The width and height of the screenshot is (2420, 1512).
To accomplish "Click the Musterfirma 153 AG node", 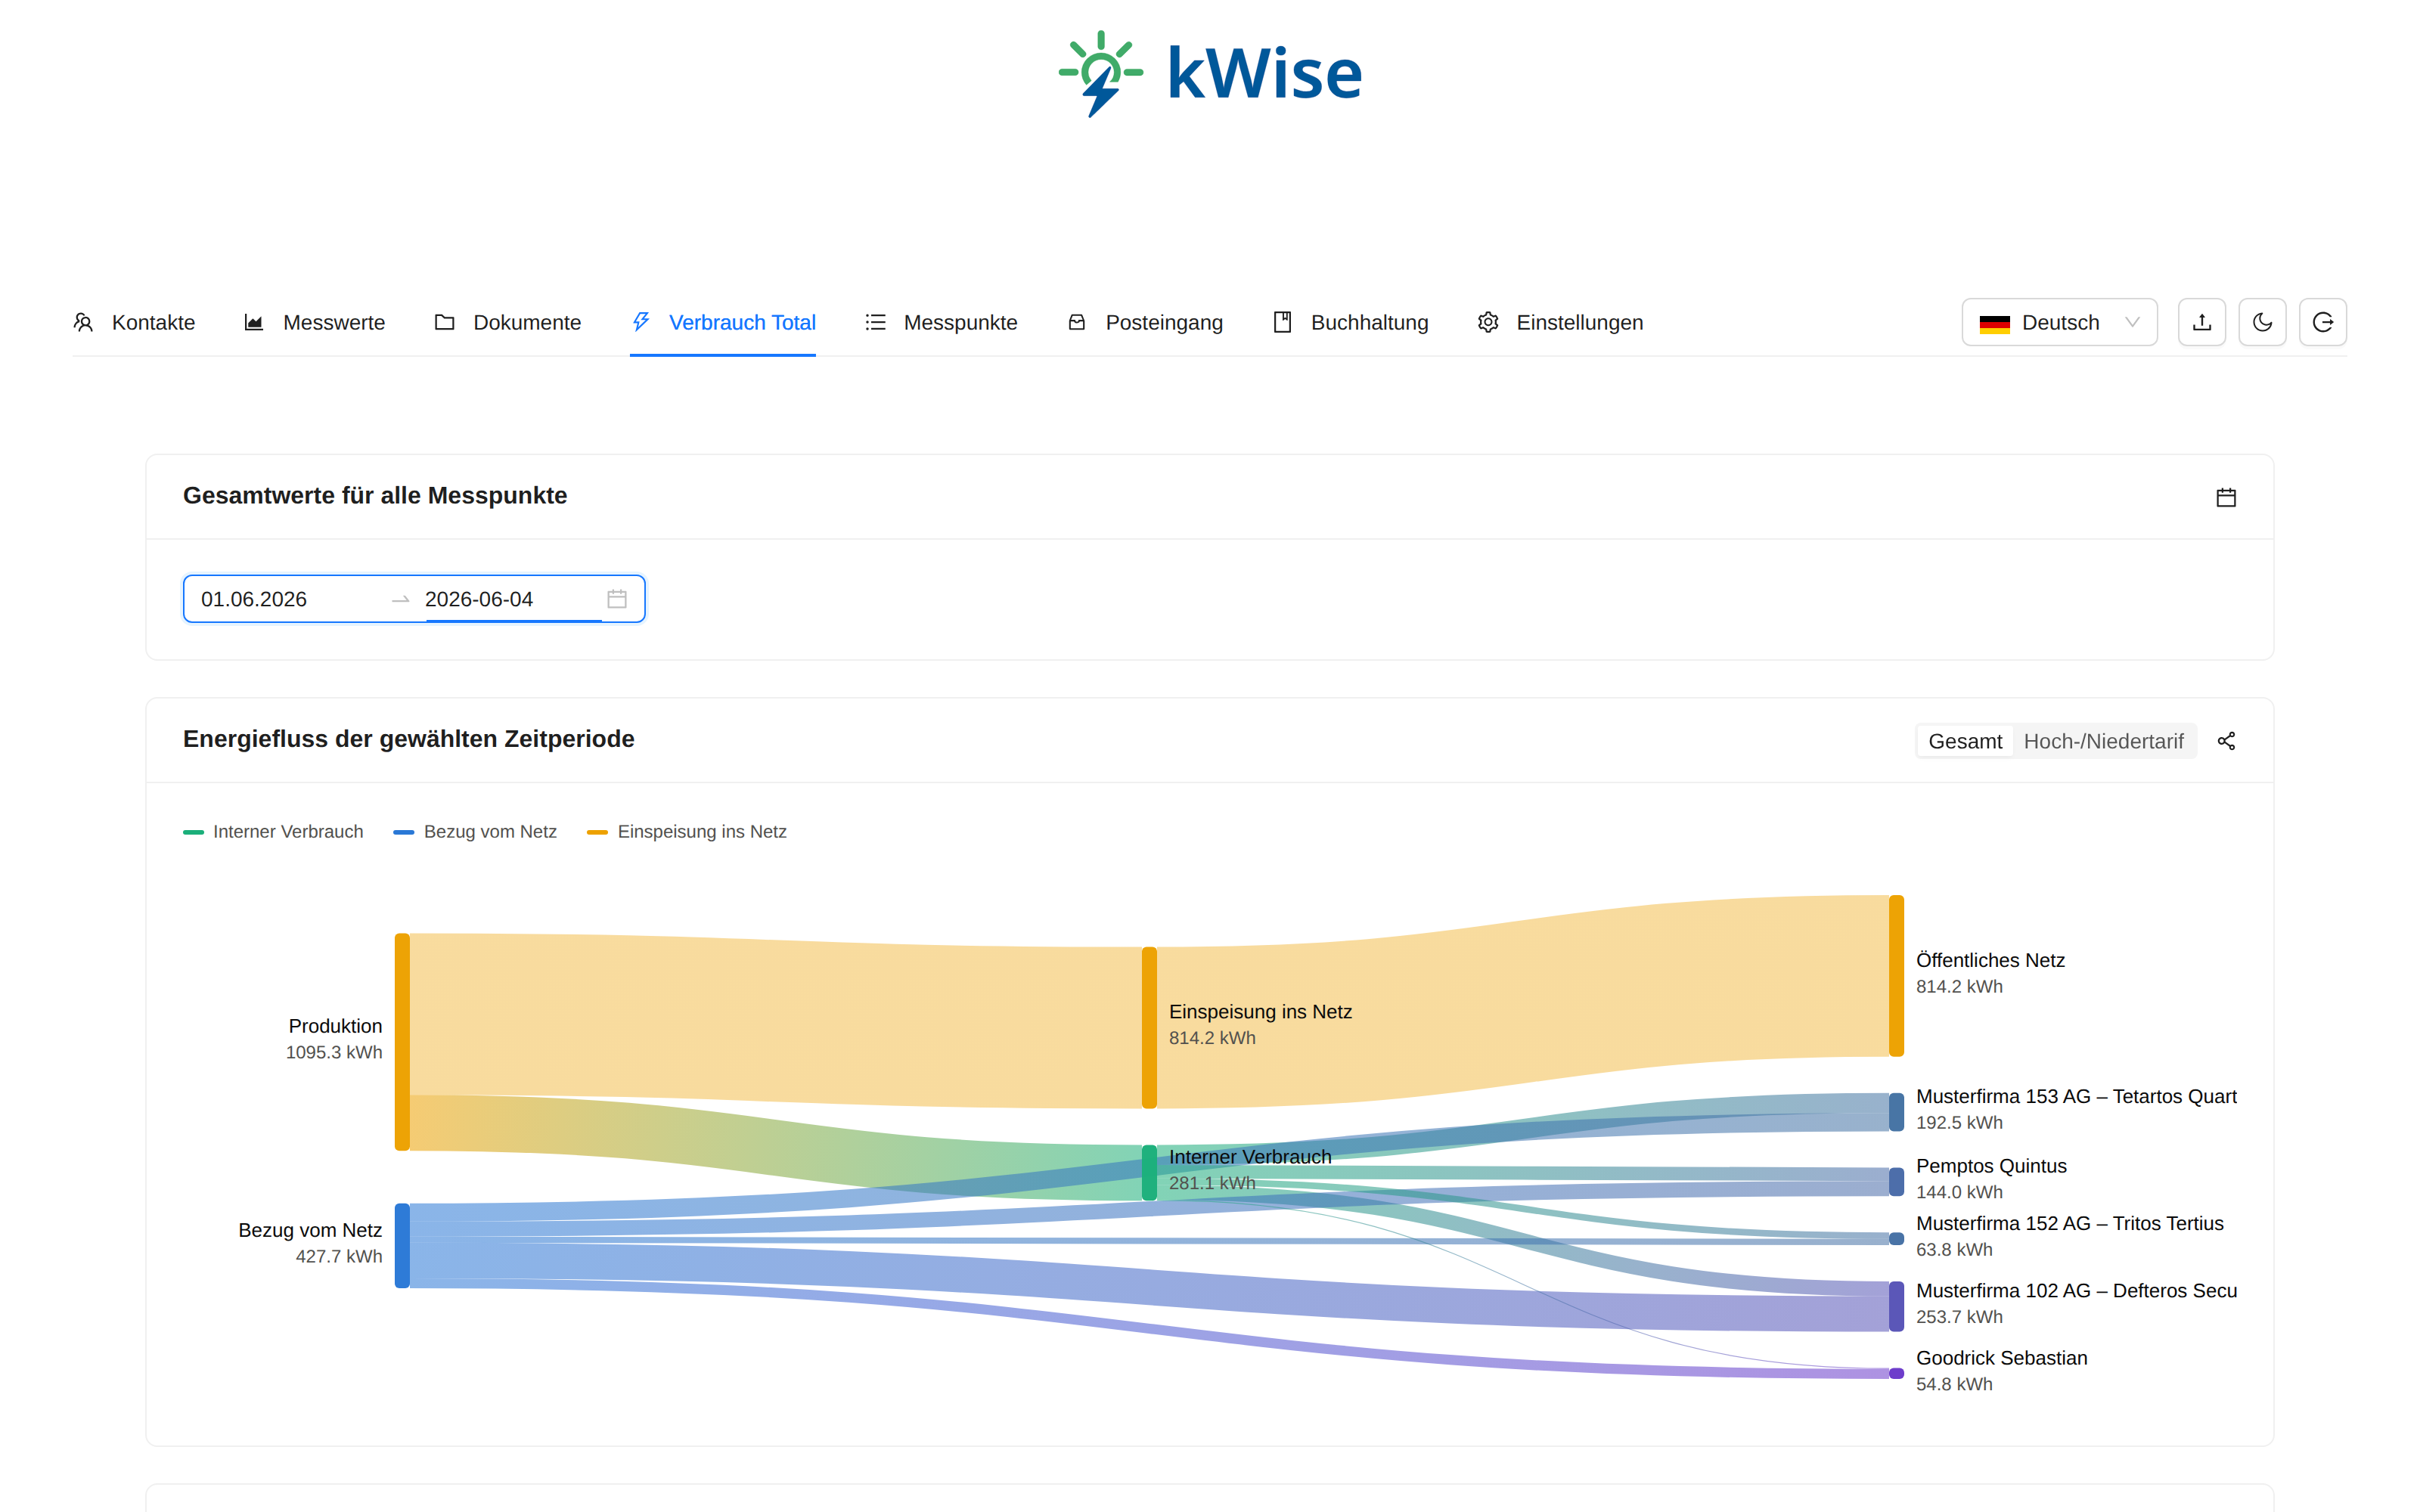I will (1896, 1112).
